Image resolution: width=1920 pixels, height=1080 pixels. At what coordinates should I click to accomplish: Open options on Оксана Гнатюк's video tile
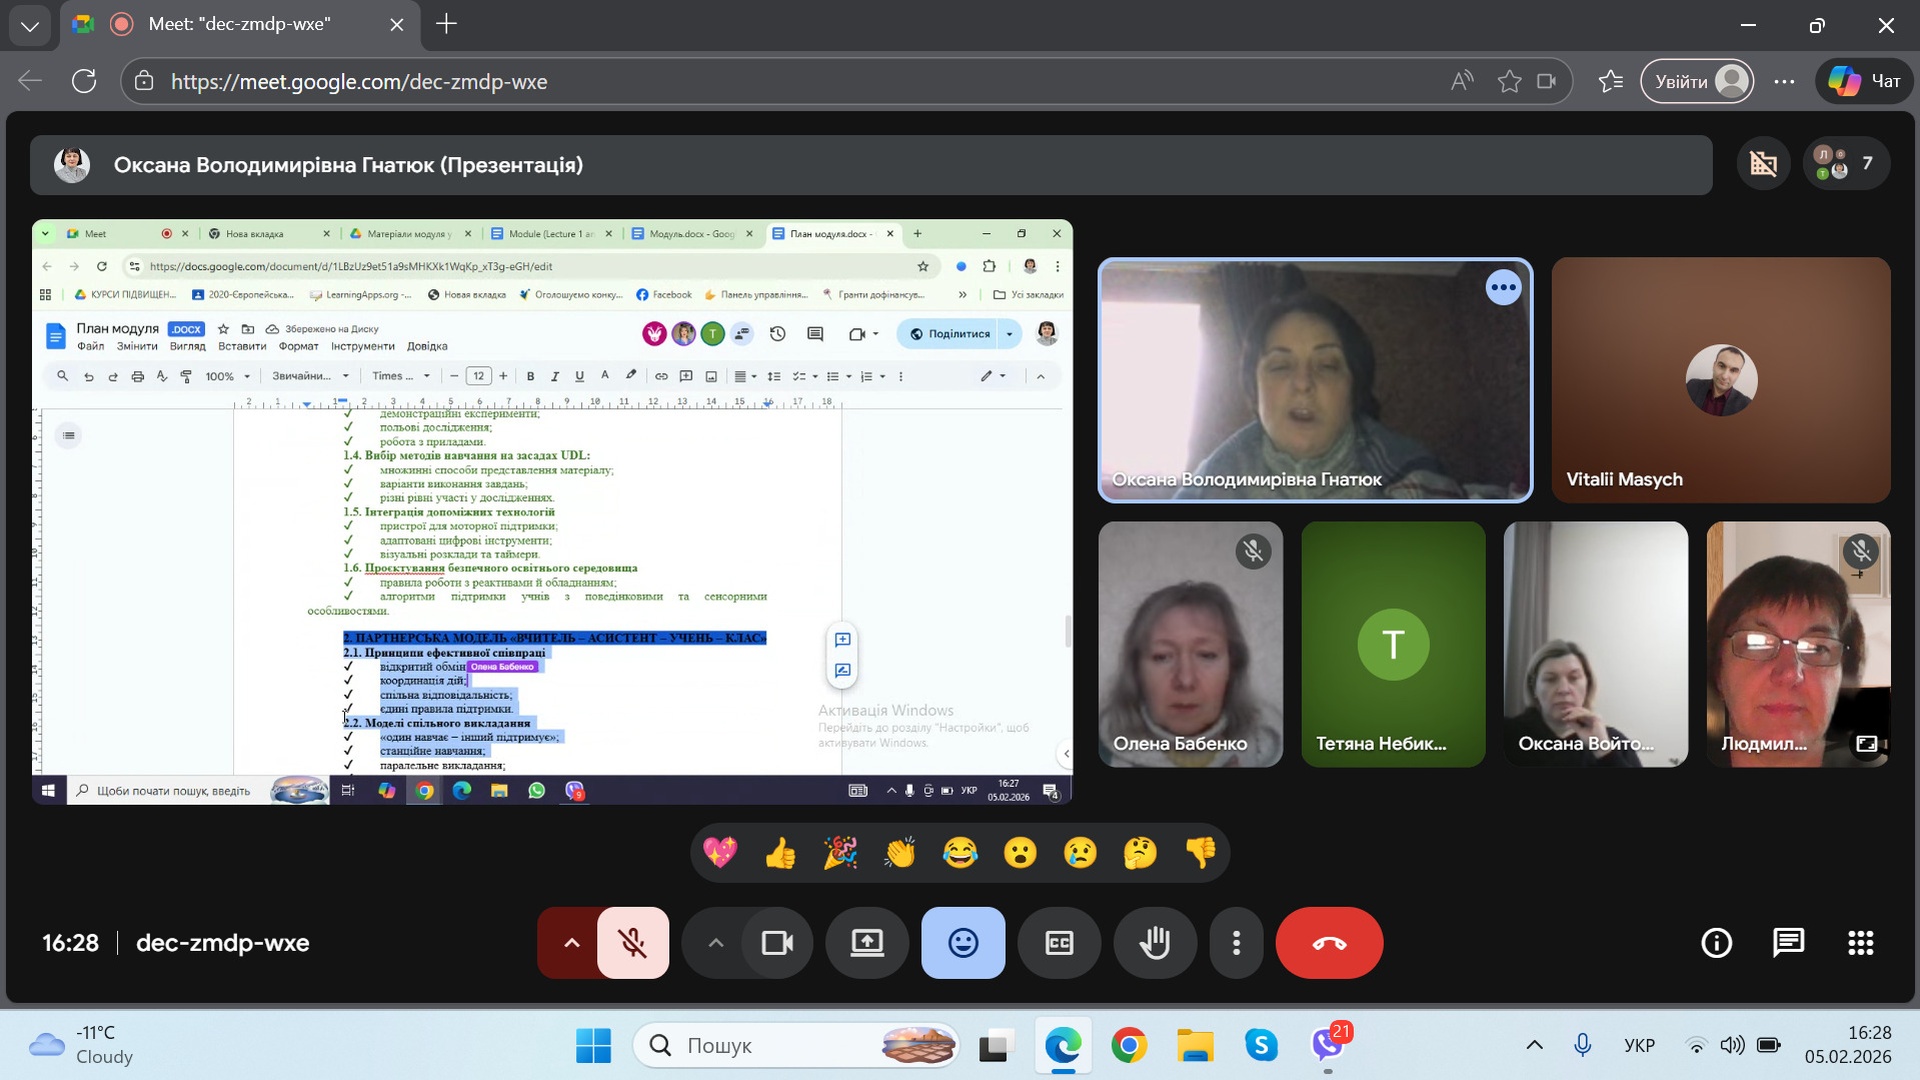(1503, 288)
